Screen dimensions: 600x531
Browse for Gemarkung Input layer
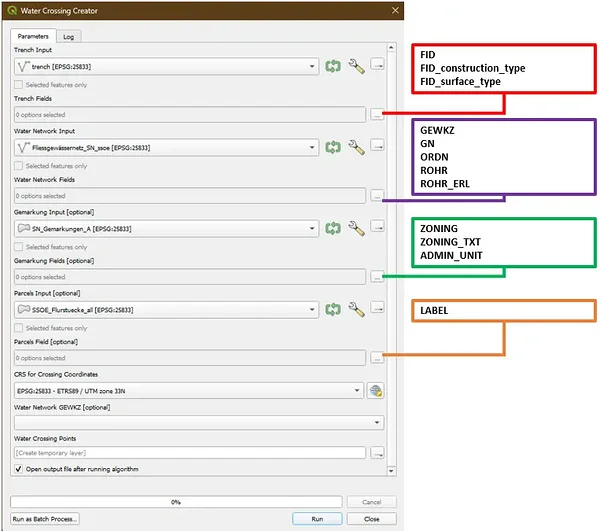377,226
